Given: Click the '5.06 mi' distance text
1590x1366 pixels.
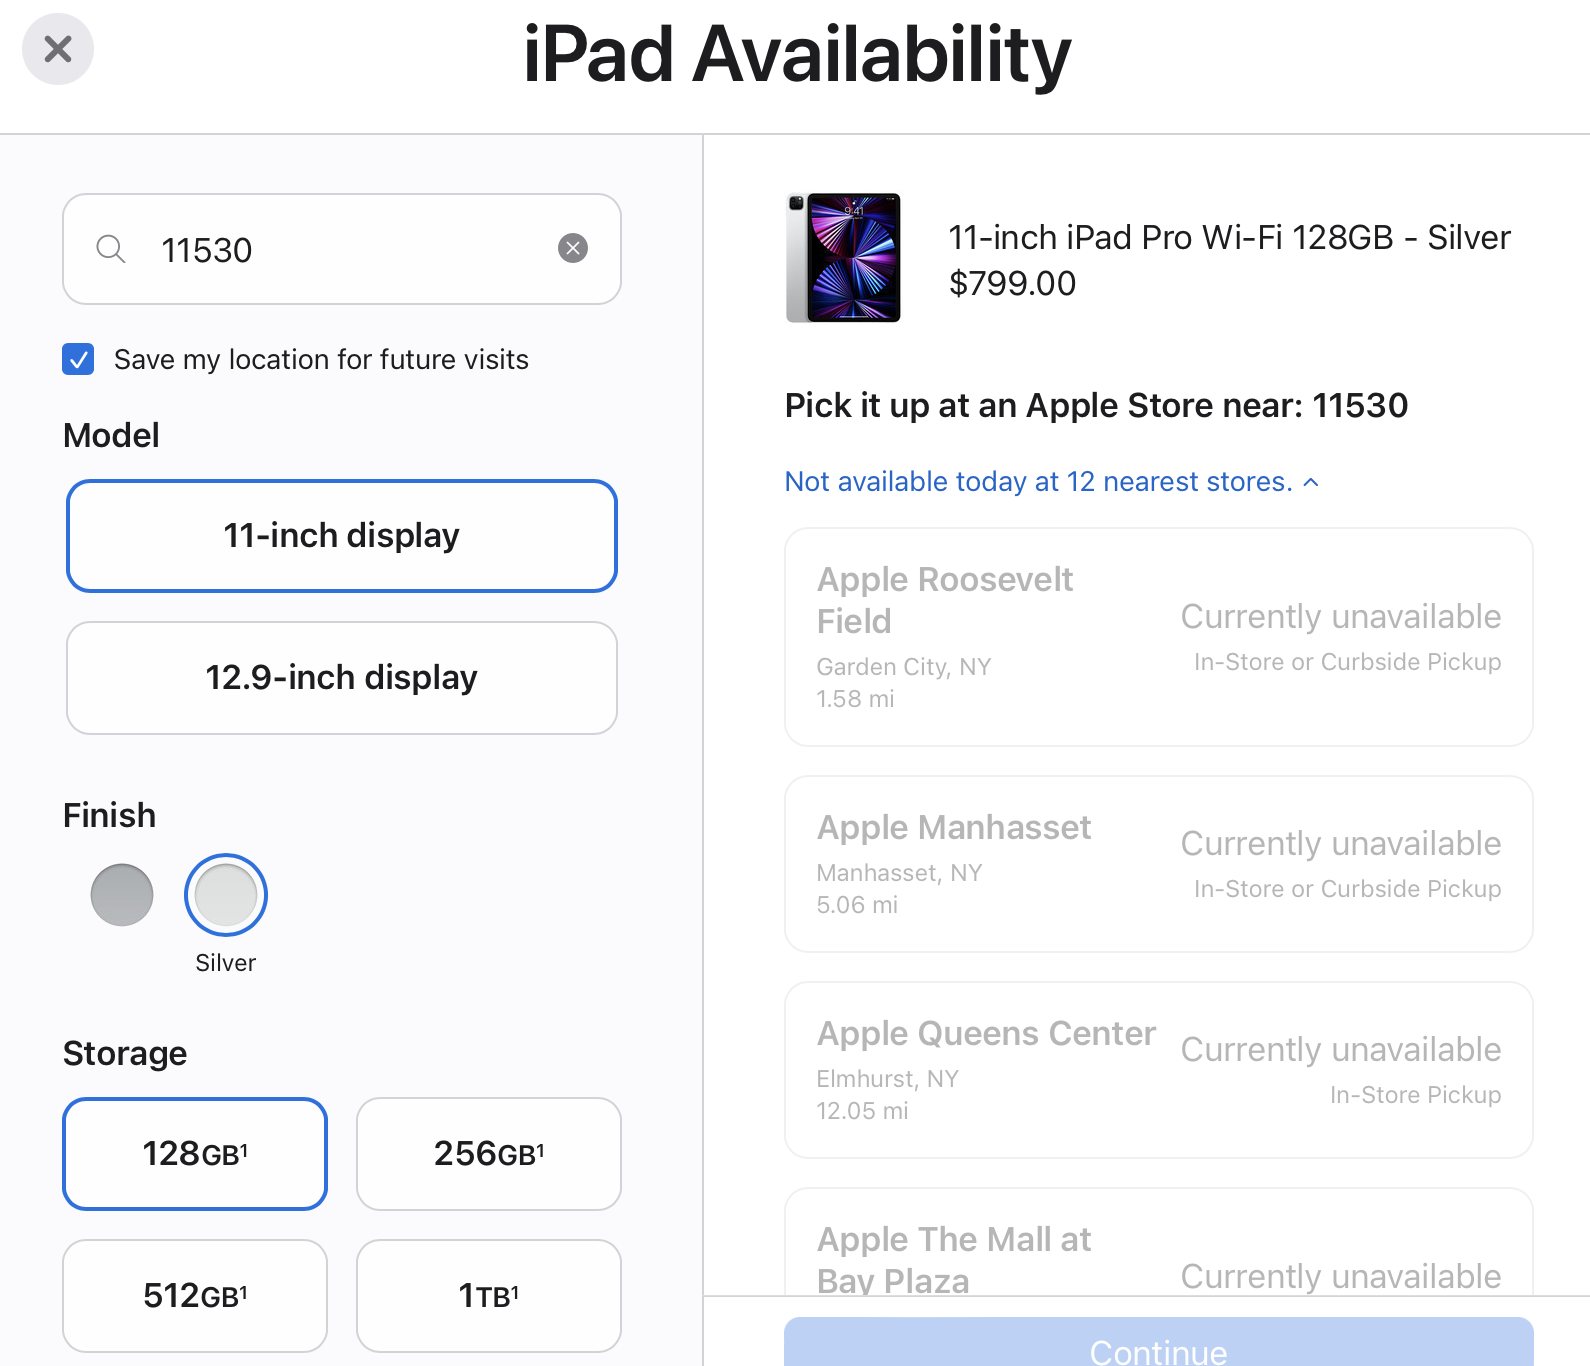Looking at the screenshot, I should (857, 905).
